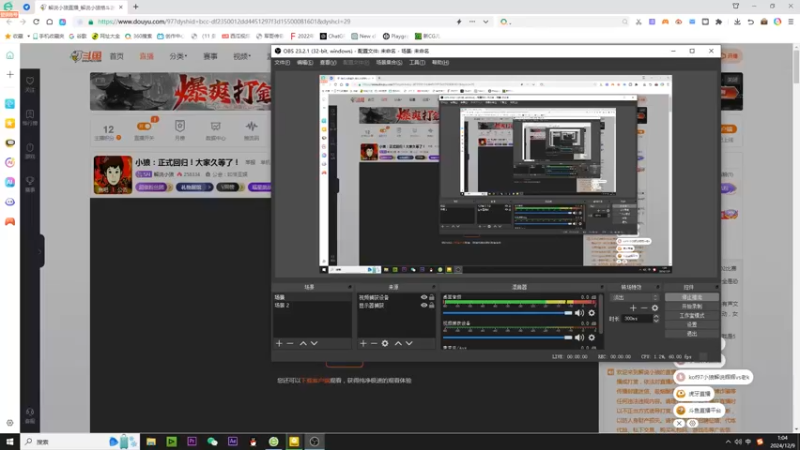The width and height of the screenshot is (800, 450).
Task: Add a scene transition with plus icon
Action: coord(633,308)
